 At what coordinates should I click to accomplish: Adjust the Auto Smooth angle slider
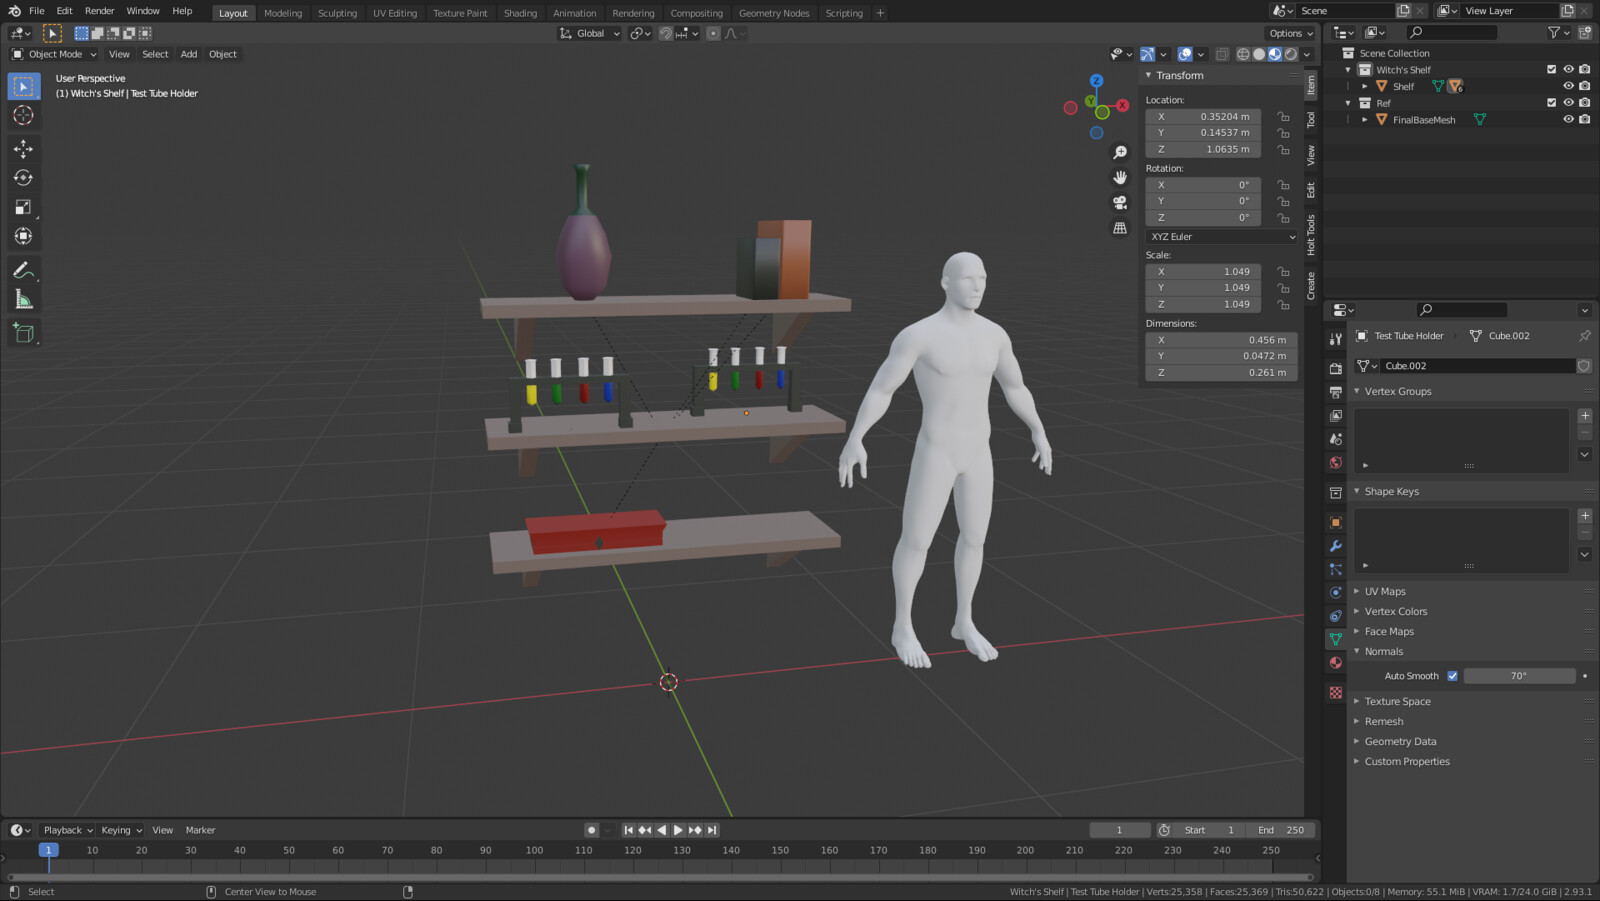[x=1519, y=676]
